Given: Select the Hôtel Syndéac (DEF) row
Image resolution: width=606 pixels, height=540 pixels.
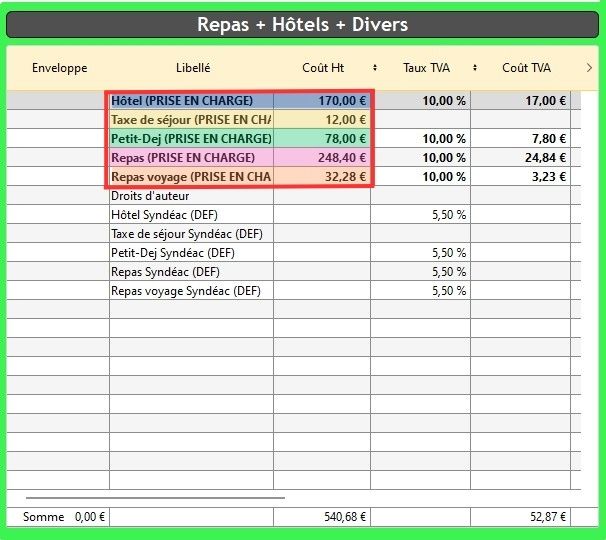Looking at the screenshot, I should click(190, 215).
